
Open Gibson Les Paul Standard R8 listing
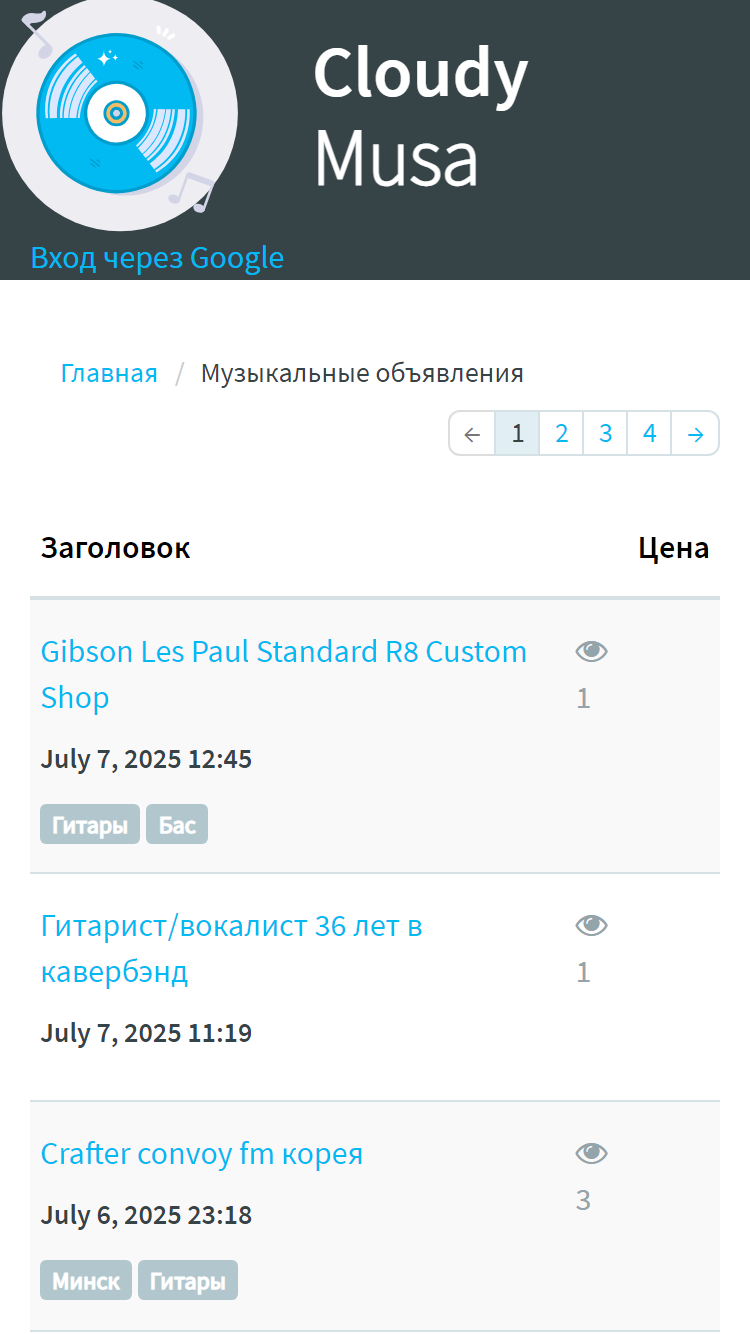(284, 675)
